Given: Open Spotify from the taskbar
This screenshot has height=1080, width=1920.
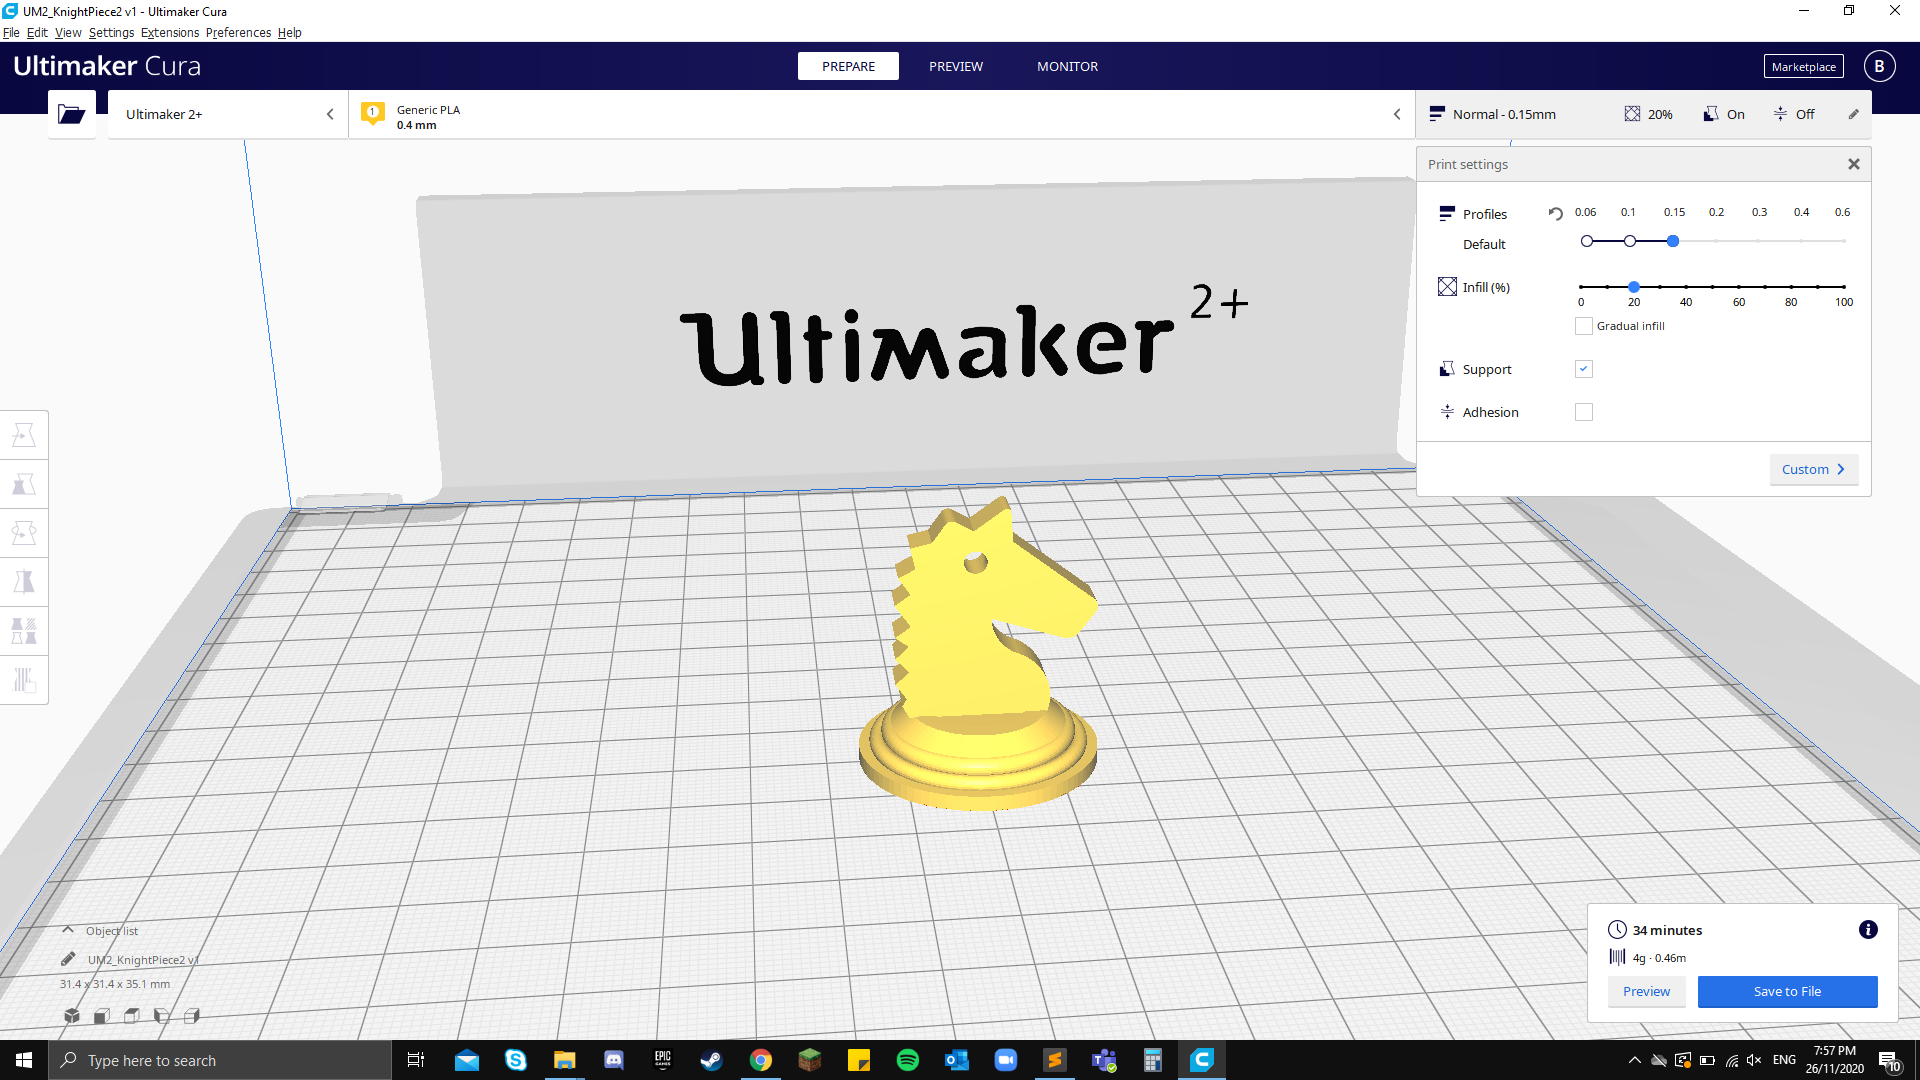Looking at the screenshot, I should click(x=908, y=1060).
